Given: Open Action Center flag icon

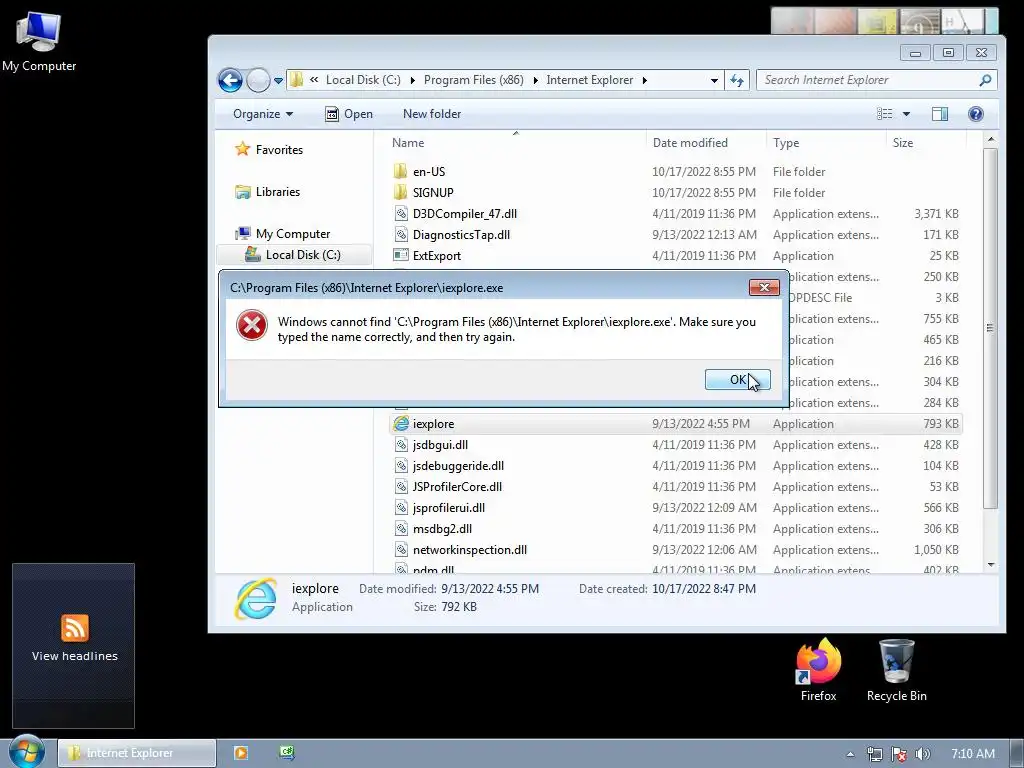Looking at the screenshot, I should 899,754.
